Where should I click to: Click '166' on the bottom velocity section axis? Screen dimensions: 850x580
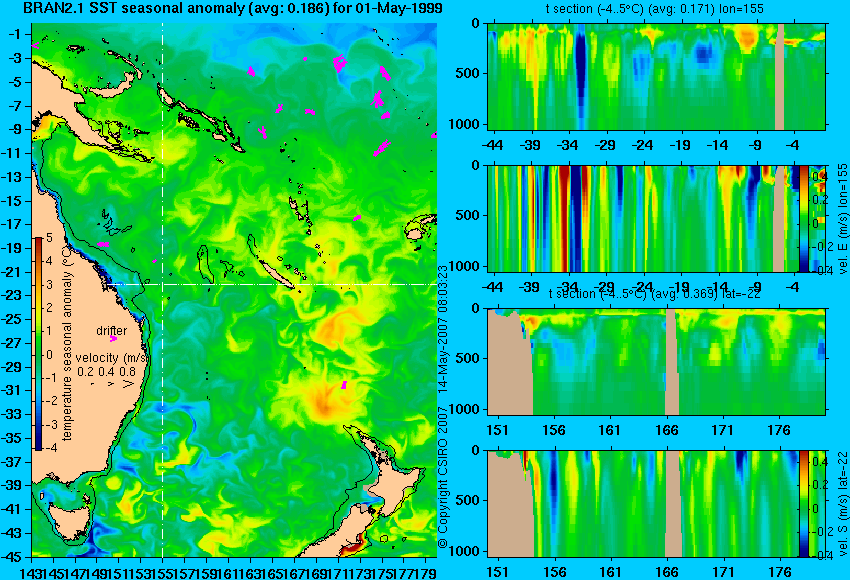[x=667, y=572]
